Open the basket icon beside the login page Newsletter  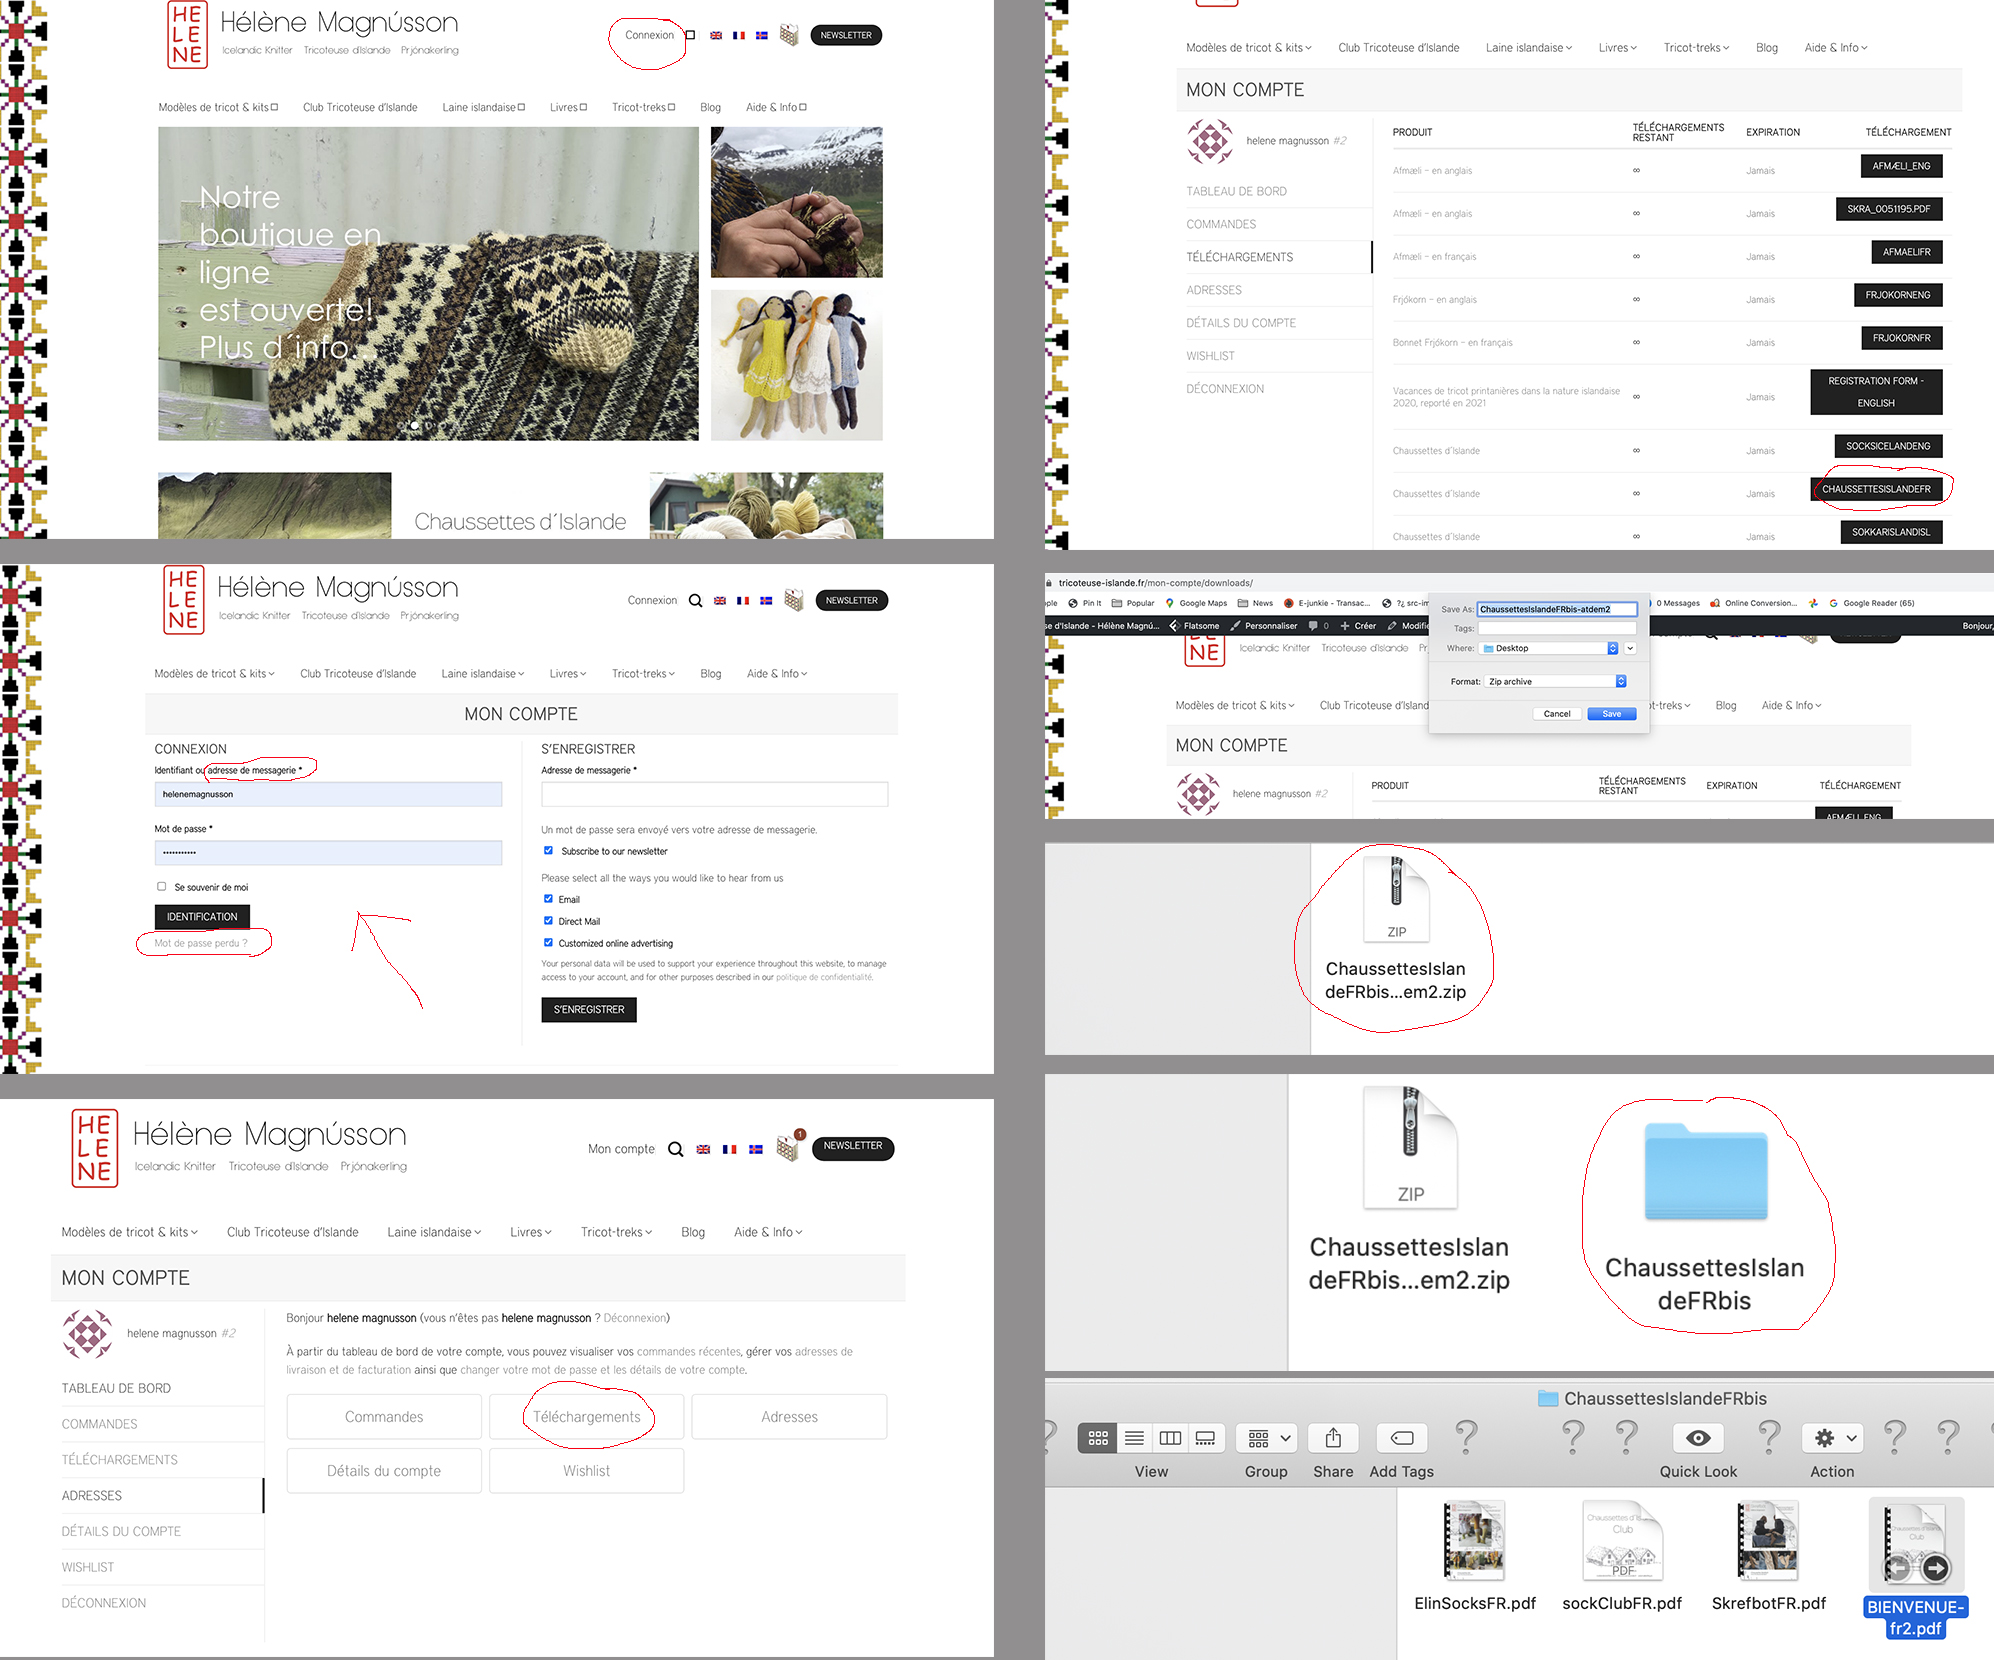[x=794, y=600]
